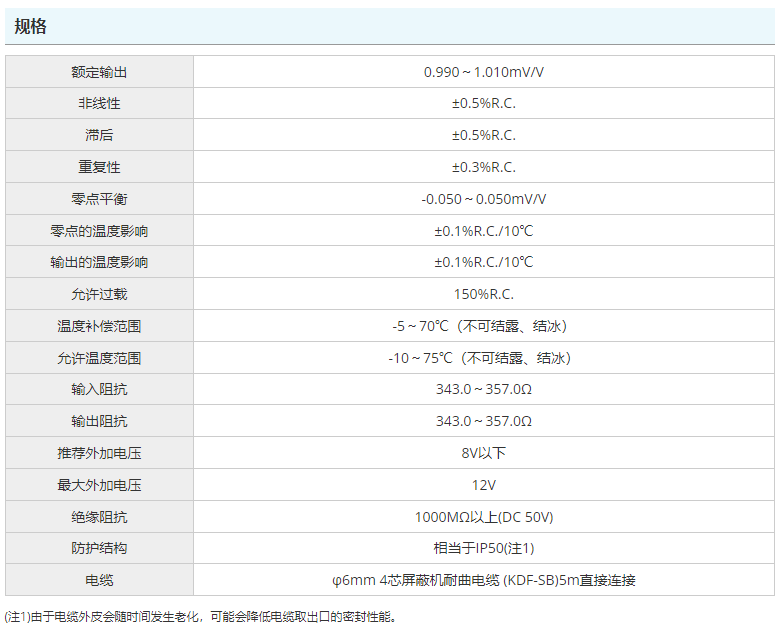Click the 温度补偿范围 label
The height and width of the screenshot is (636, 781).
99,326
